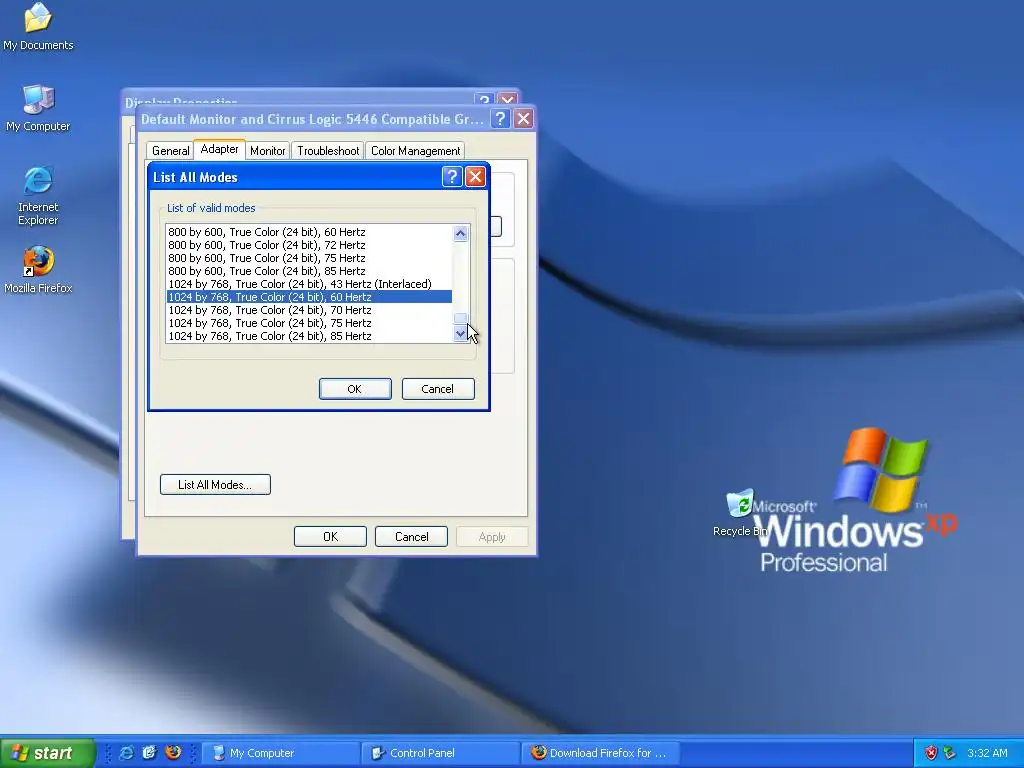Select 1024 by 768, 60 Hertz mode
Screen dimensions: 1024x768
(308, 297)
